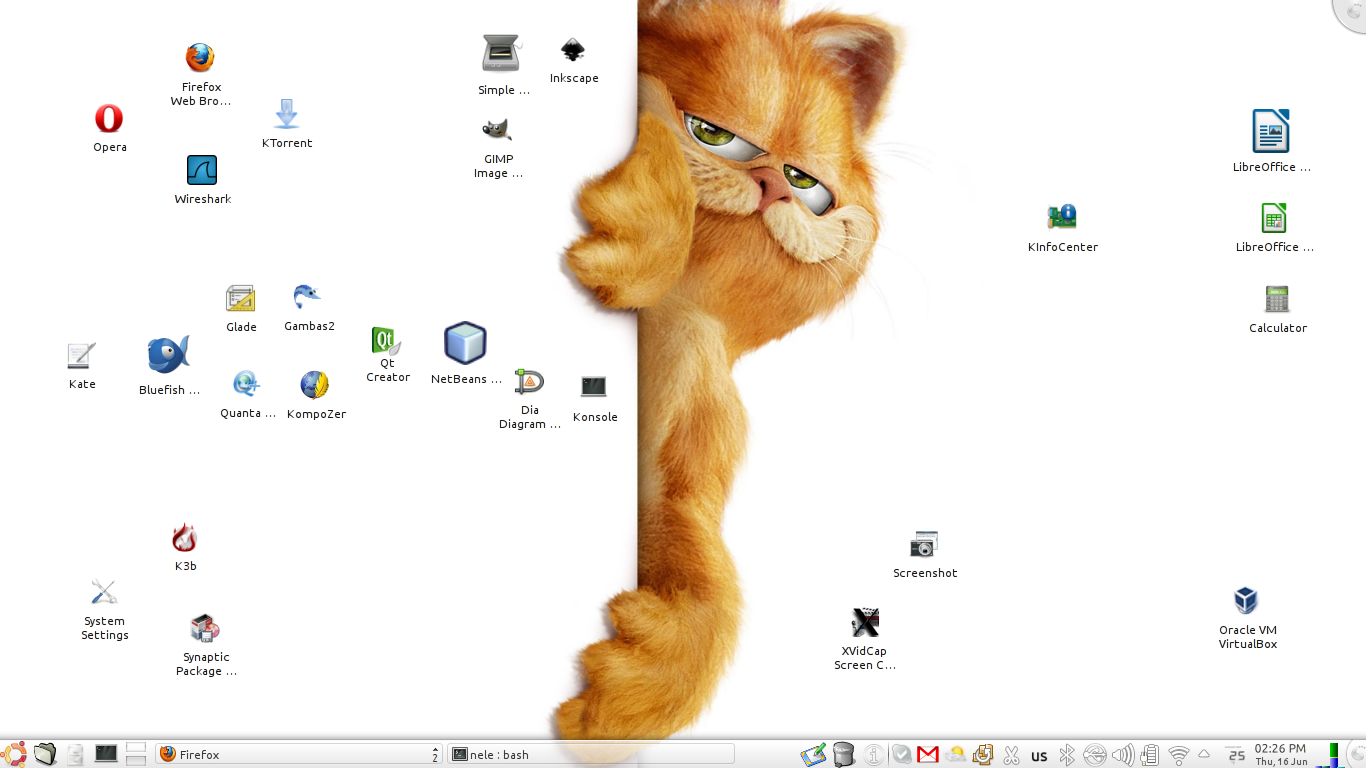Click the grey info tray icon

[875, 755]
